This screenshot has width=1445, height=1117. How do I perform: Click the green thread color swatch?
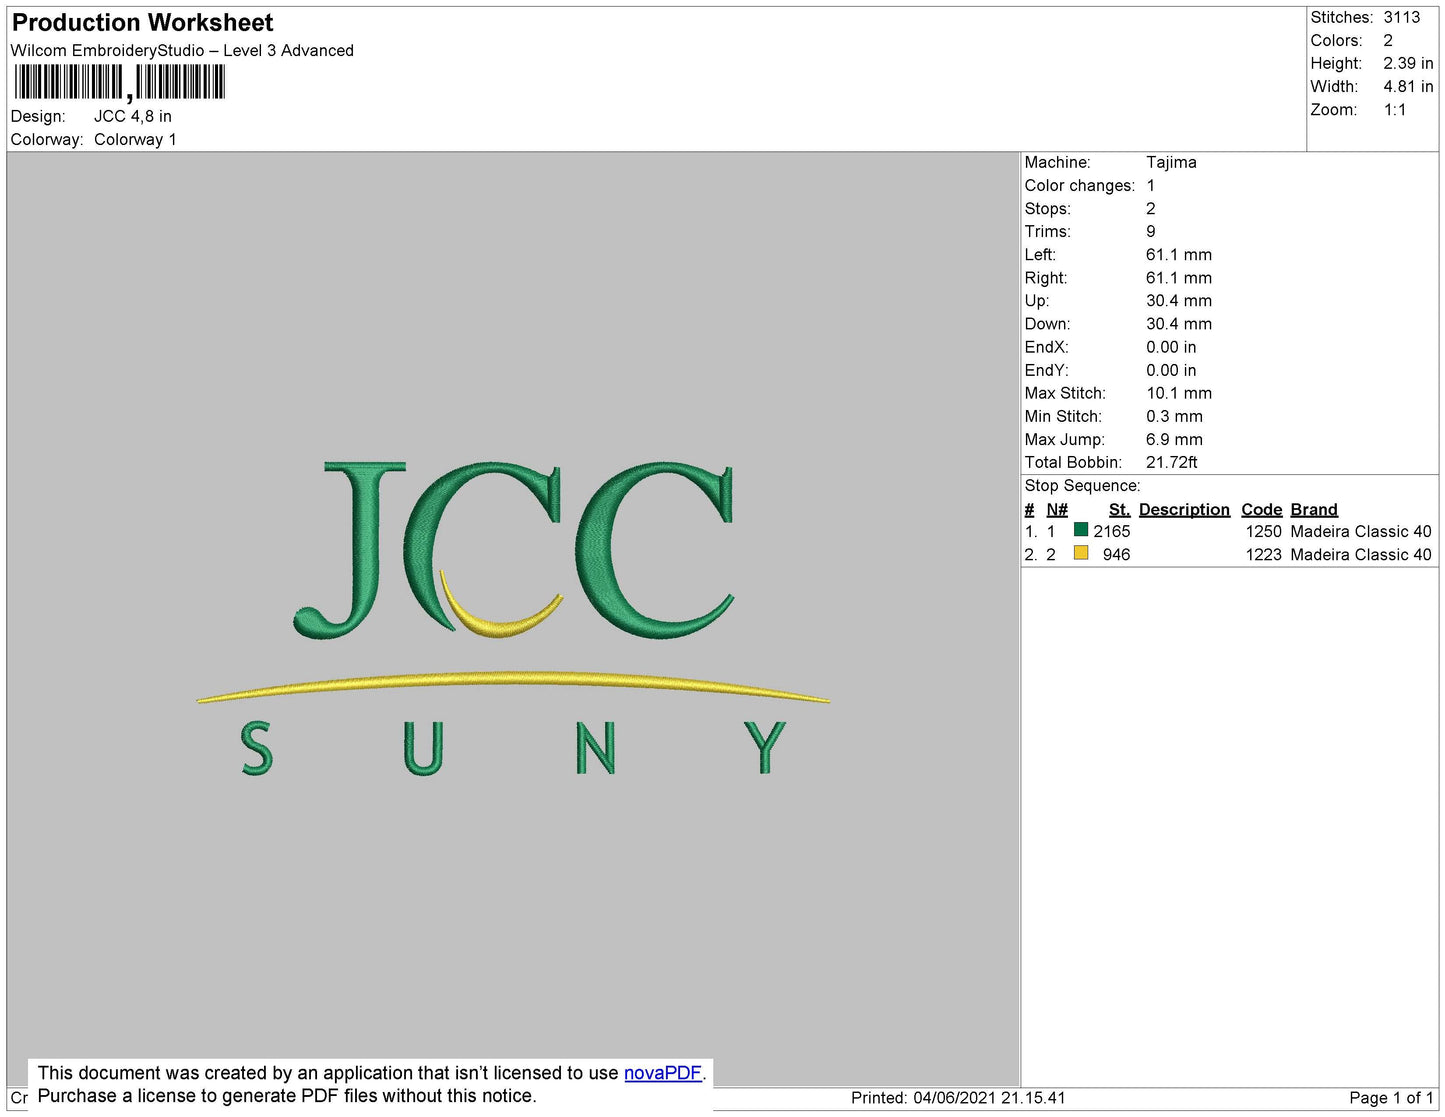(1081, 530)
